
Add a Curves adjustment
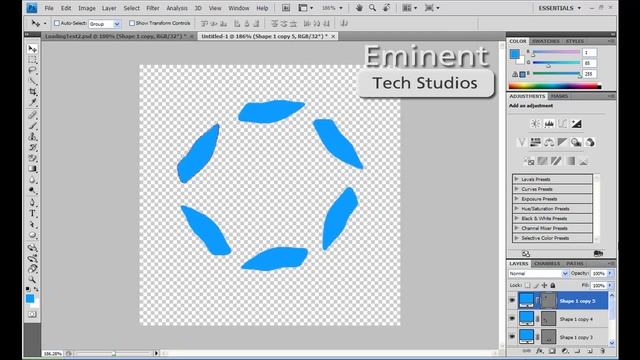click(x=562, y=124)
